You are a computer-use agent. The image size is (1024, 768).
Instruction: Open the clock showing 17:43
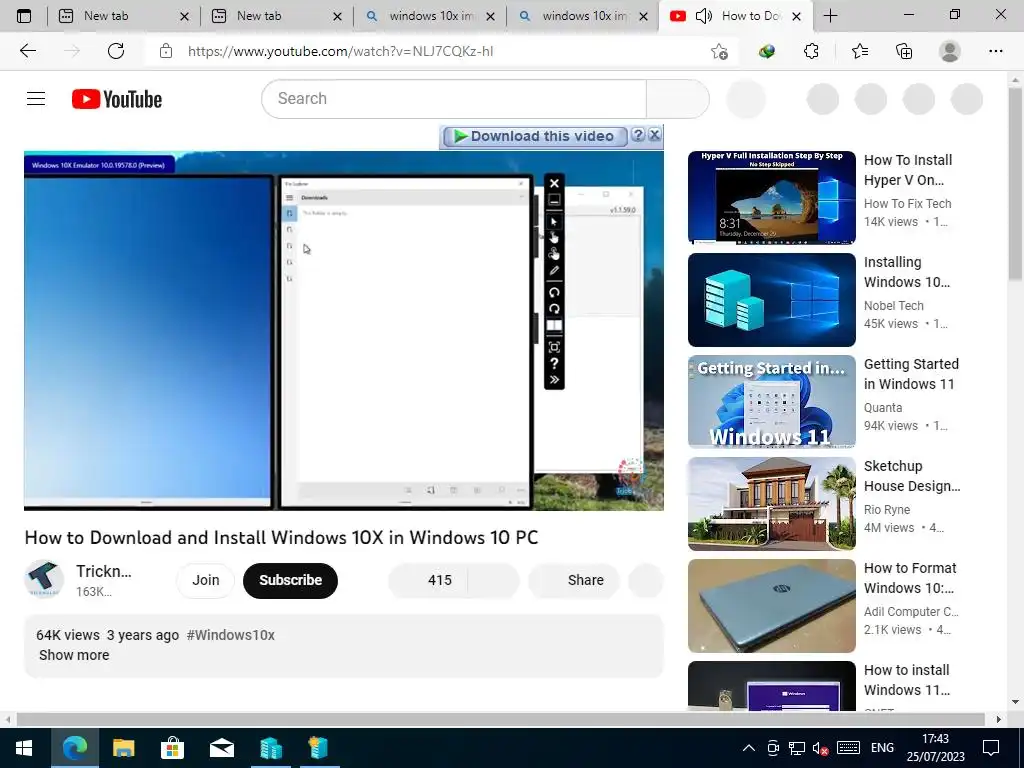pyautogui.click(x=935, y=748)
